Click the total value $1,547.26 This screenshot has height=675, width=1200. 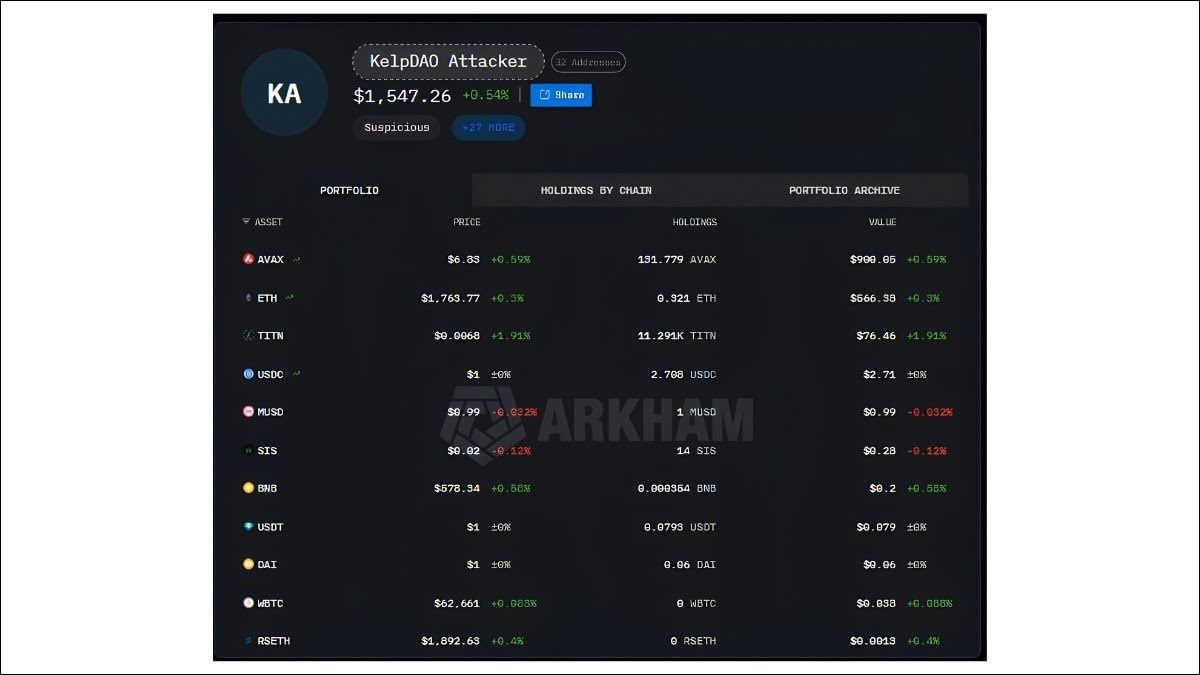click(x=402, y=96)
